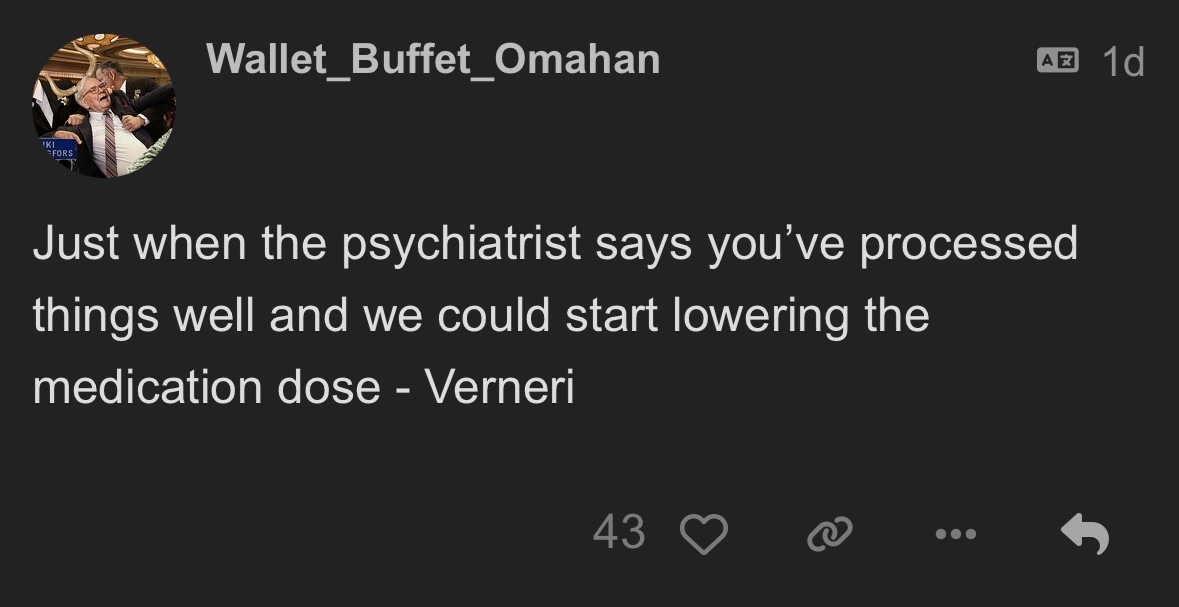Click the word "processed" in the post
The width and height of the screenshot is (1179, 607).
968,246
